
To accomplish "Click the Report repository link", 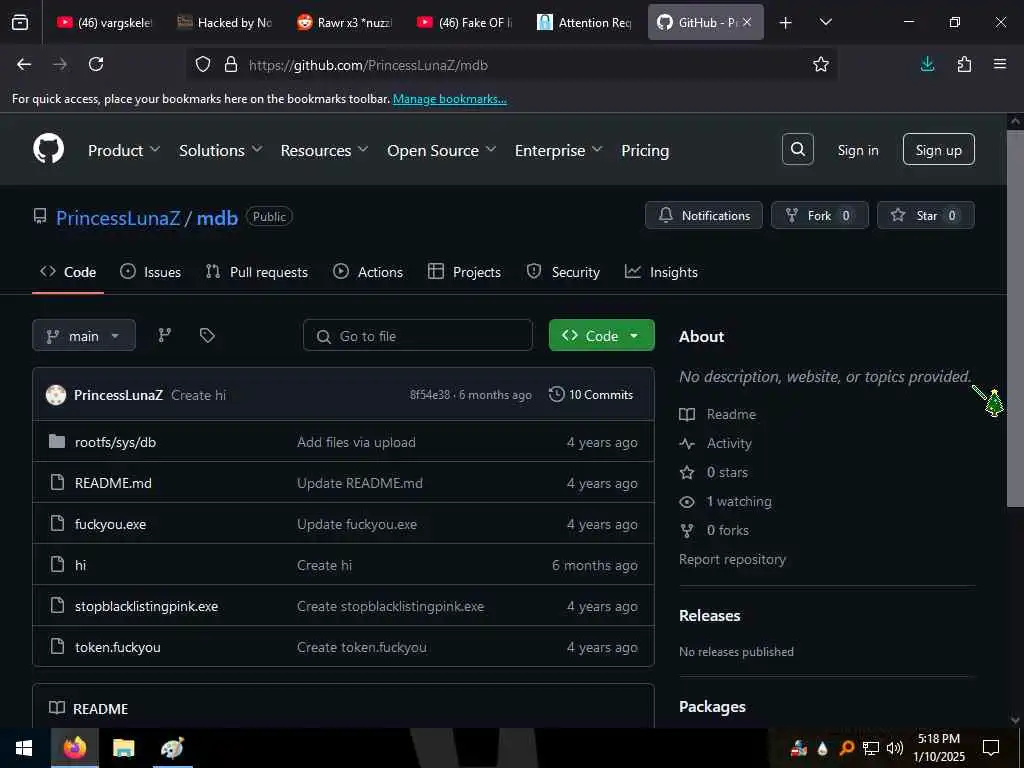I will point(732,559).
